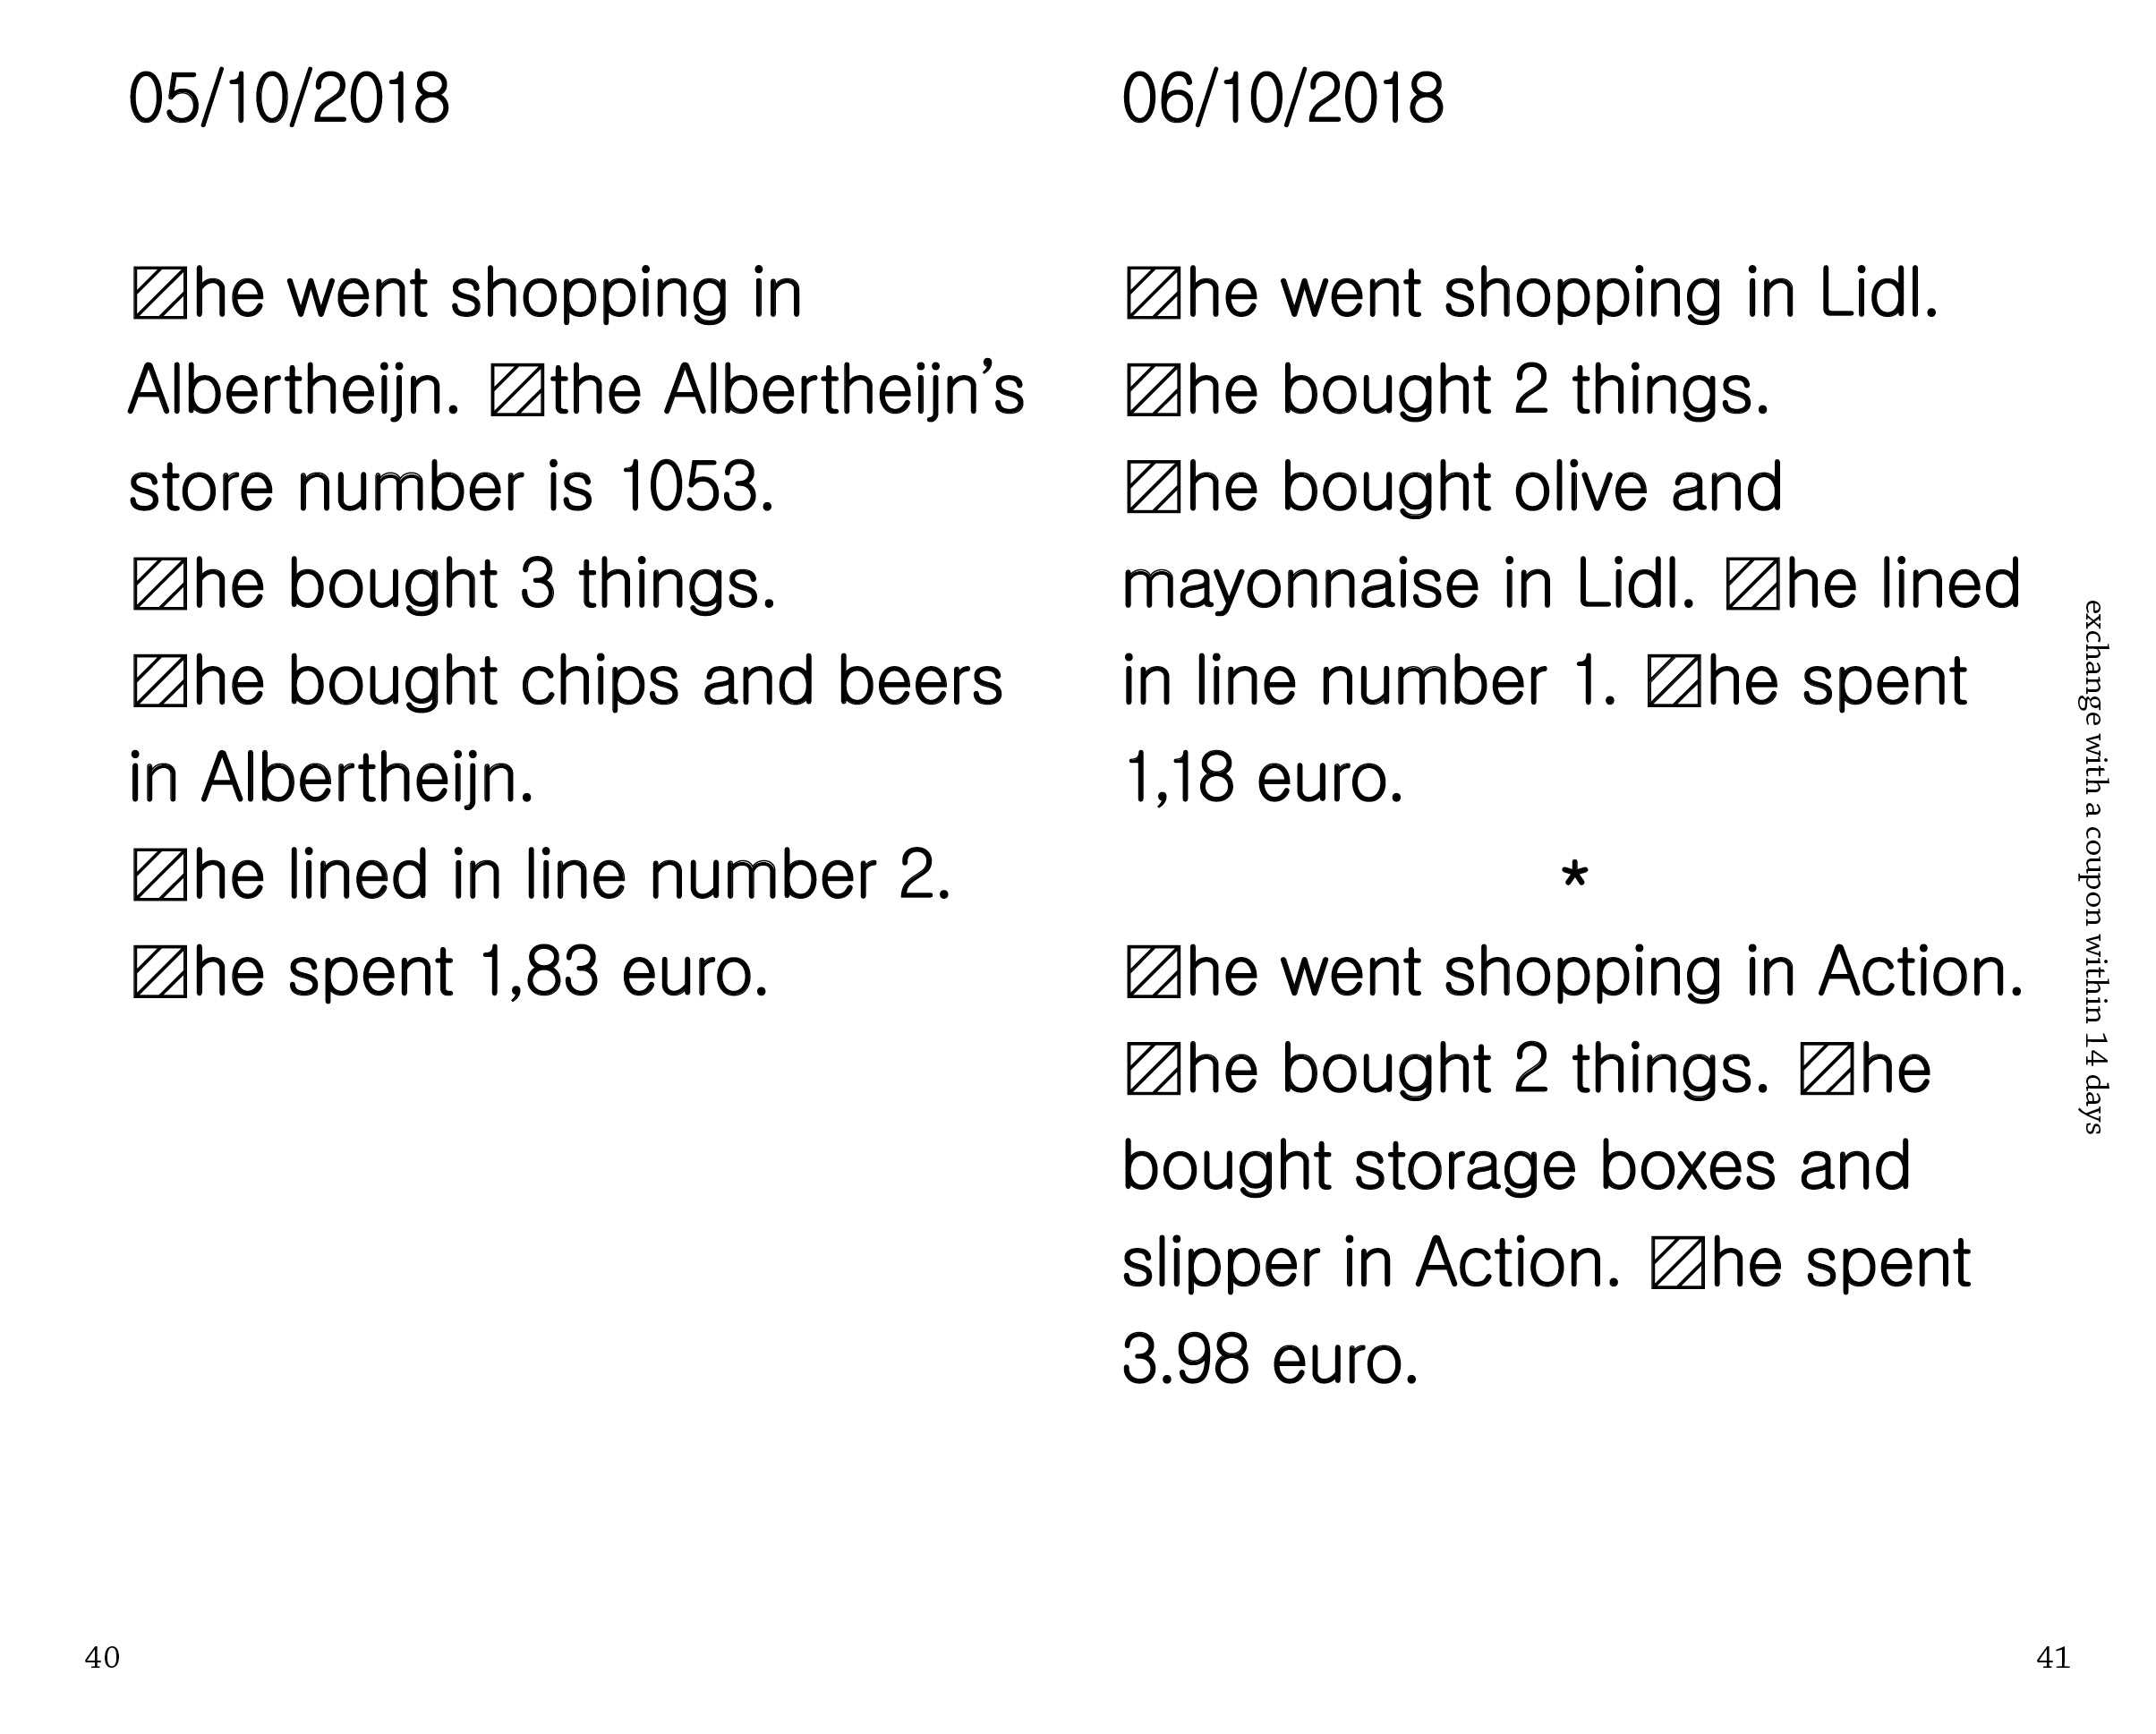Click the vertical coupon exchange side text

tap(2092, 866)
